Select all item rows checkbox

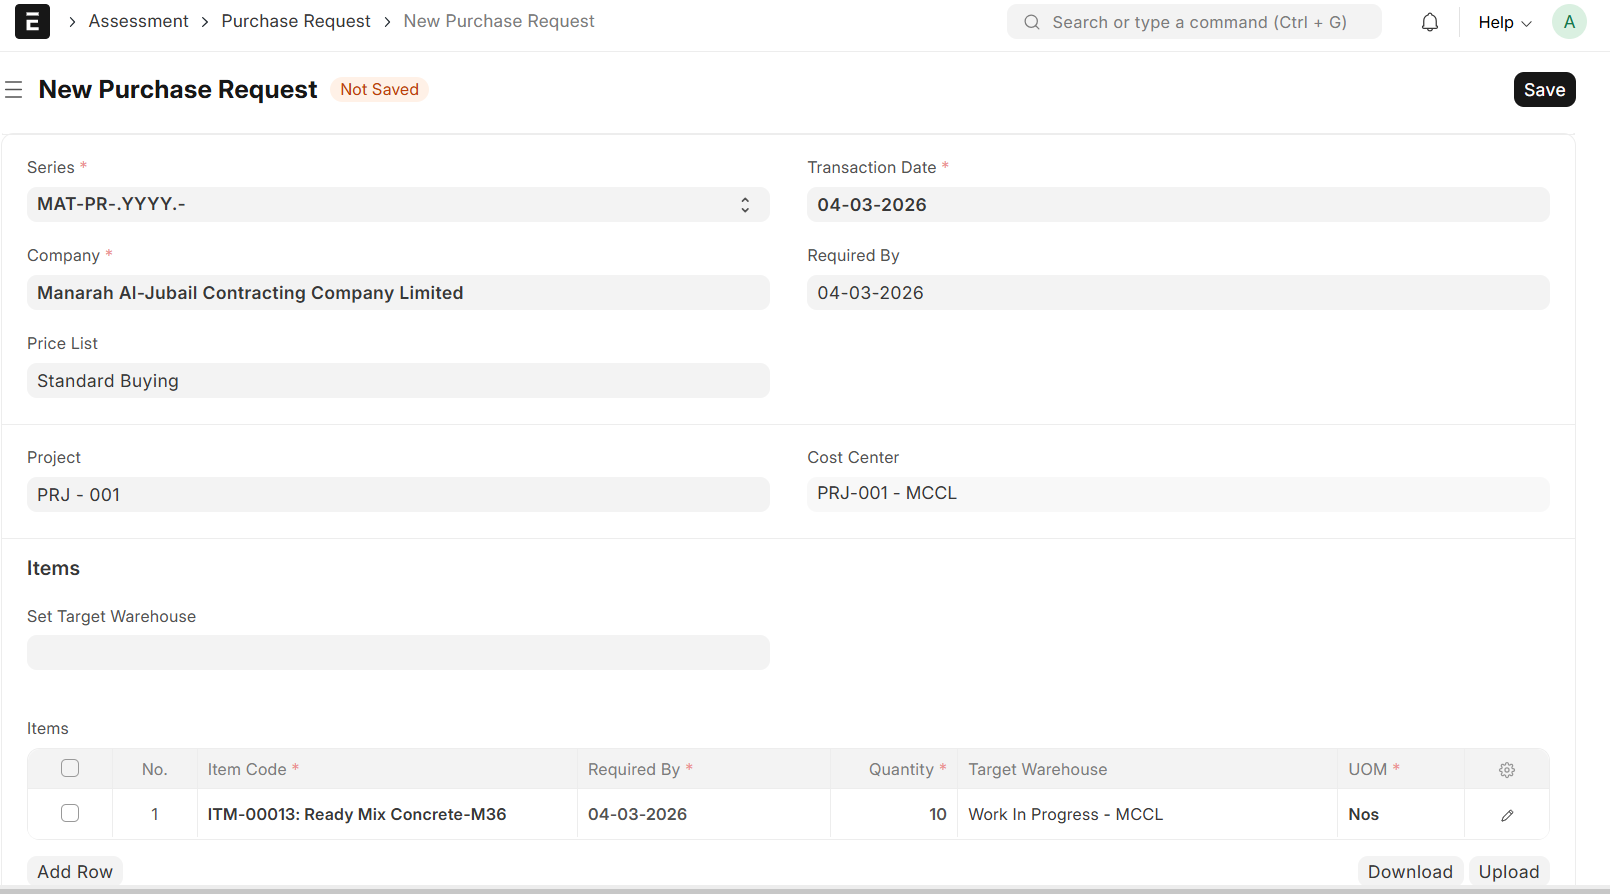[70, 768]
